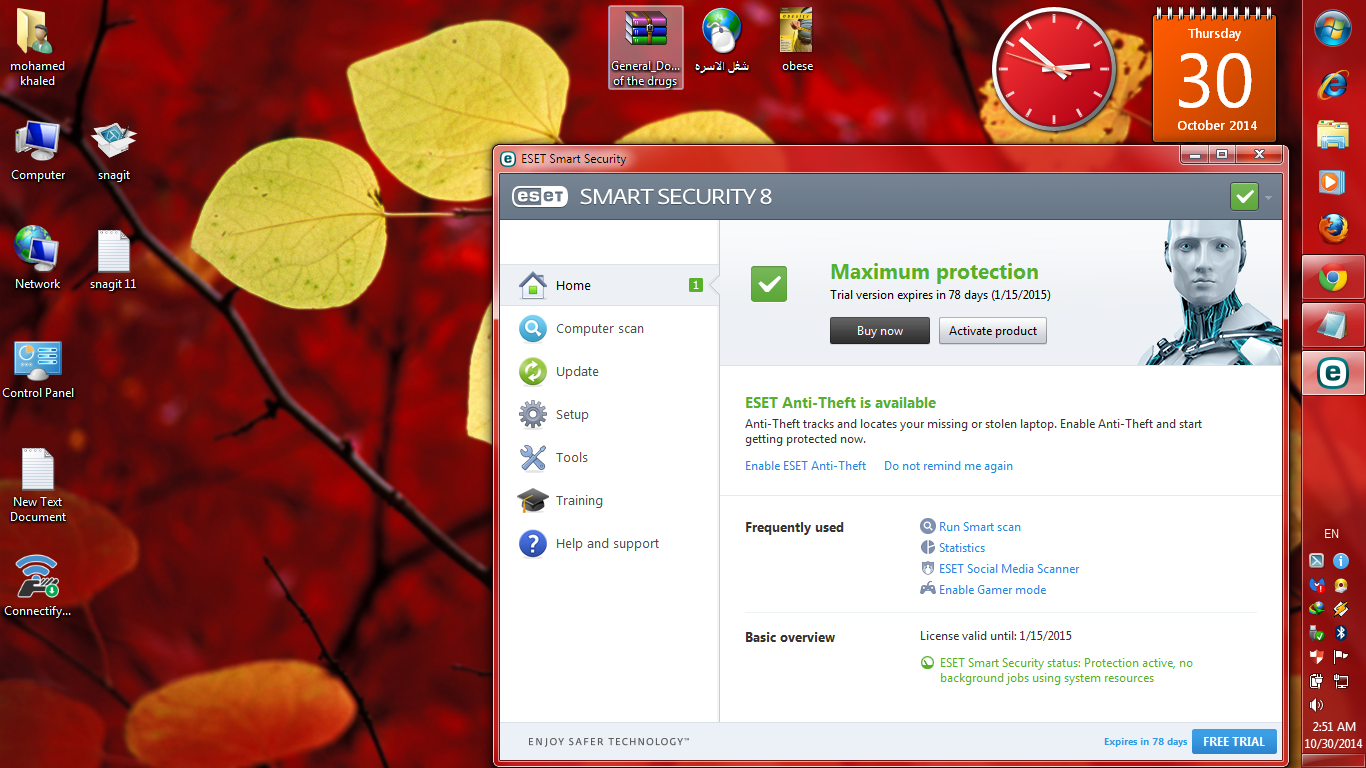Click the Enable ESET Anti-Theft link

click(x=806, y=466)
